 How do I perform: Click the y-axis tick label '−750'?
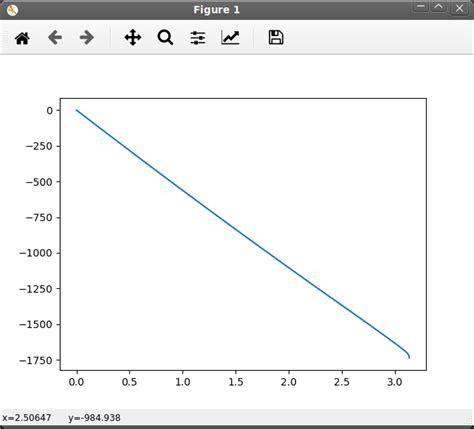(39, 218)
